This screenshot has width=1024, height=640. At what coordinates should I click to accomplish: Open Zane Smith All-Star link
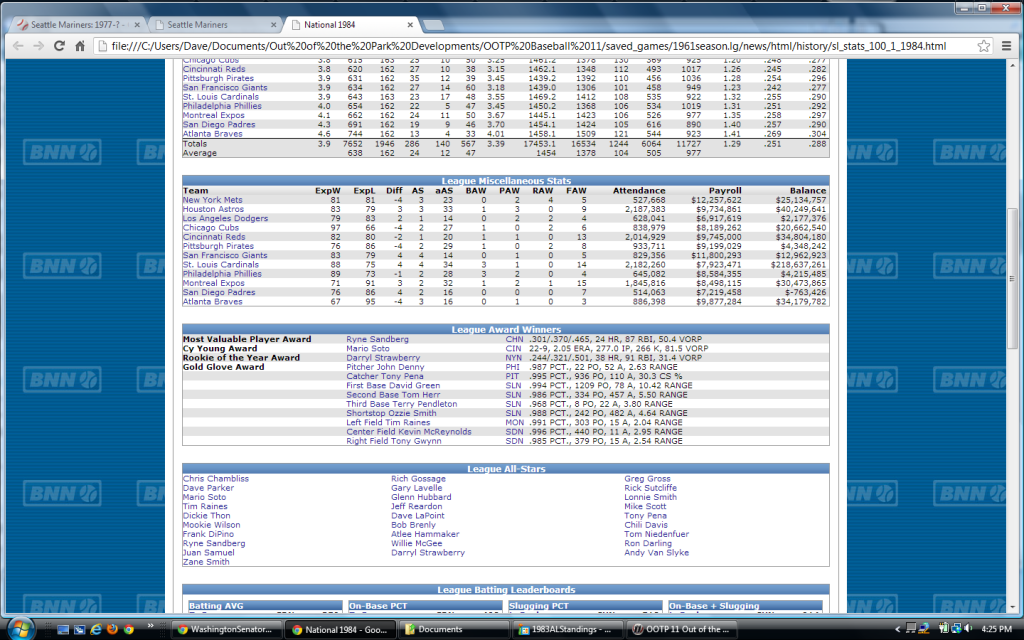[x=206, y=562]
